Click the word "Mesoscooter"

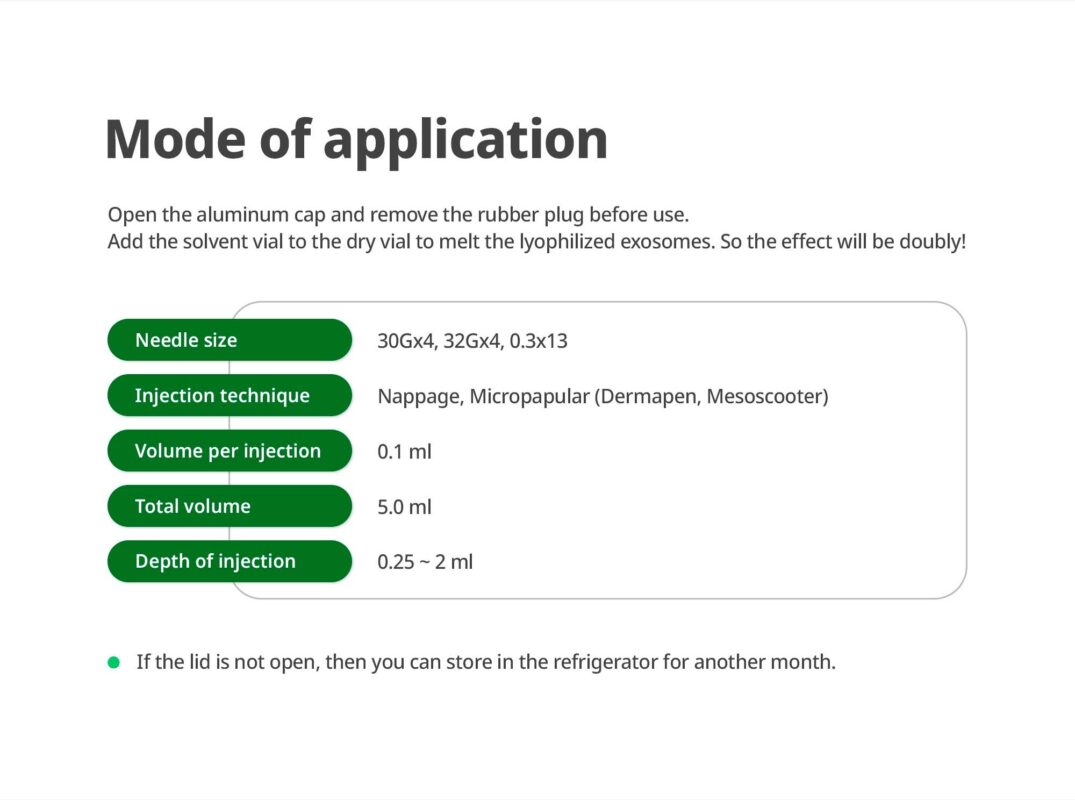coord(765,397)
